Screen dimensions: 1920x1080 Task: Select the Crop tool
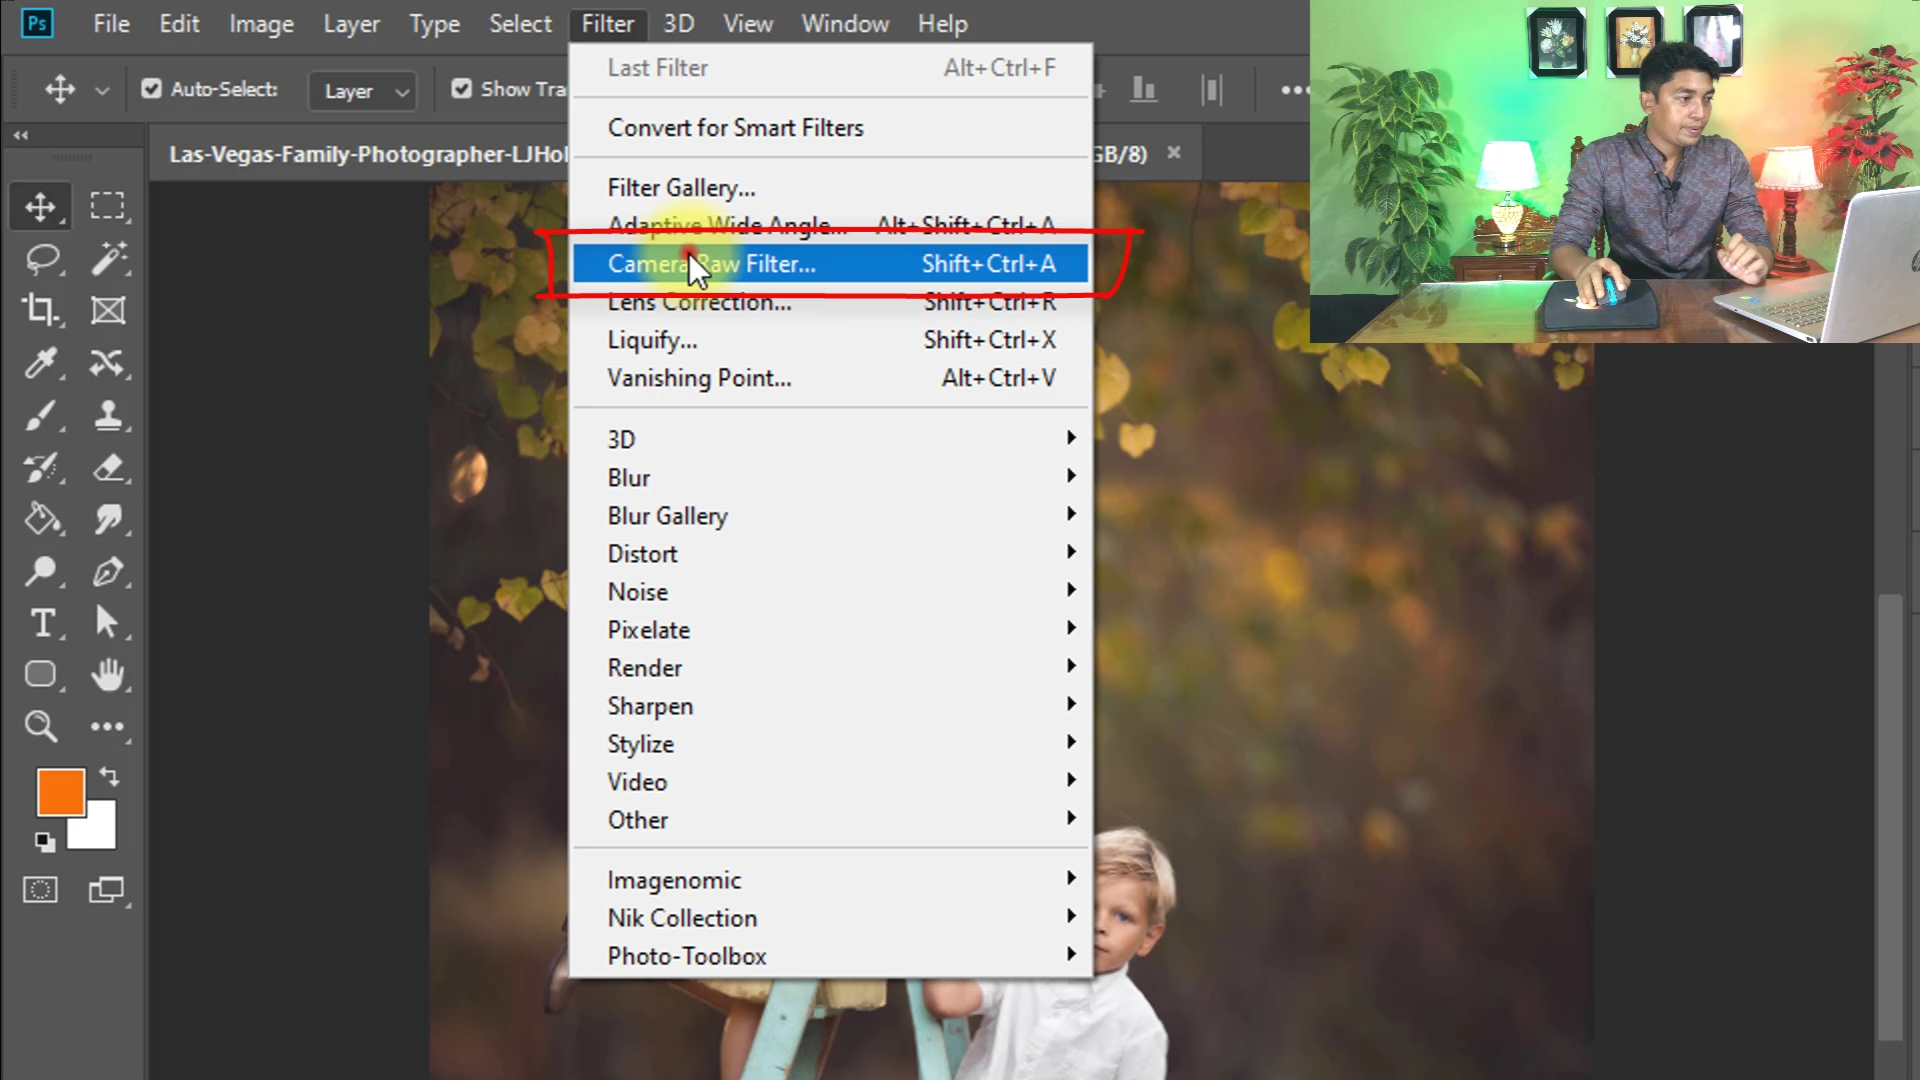pos(40,310)
